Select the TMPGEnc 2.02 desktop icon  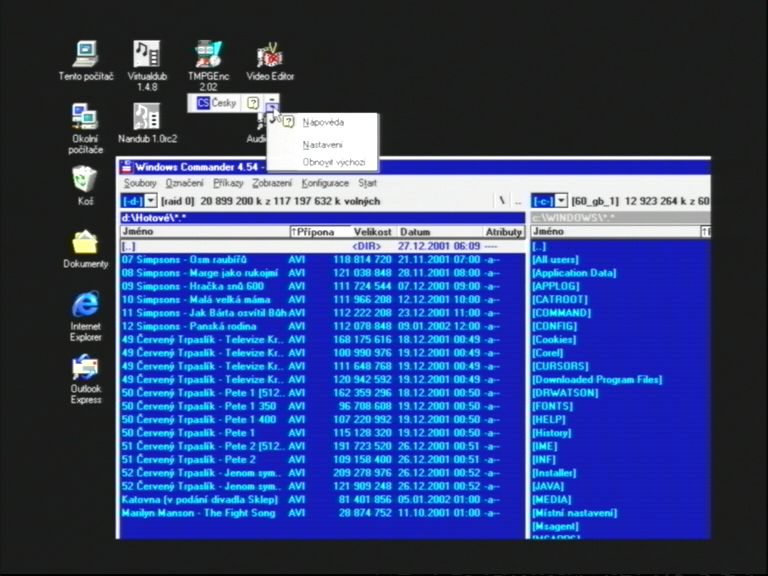tap(208, 65)
